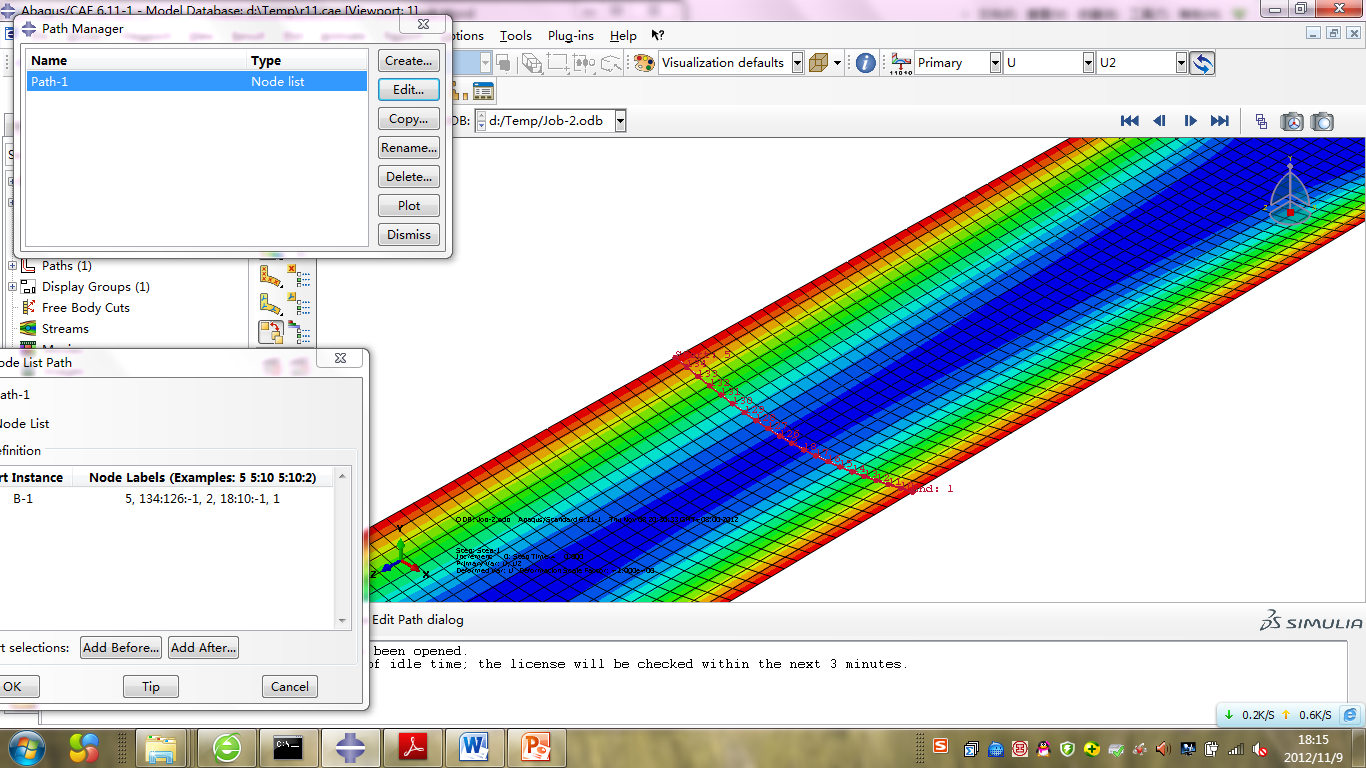Click the volume speaker tray icon
This screenshot has width=1366, height=768.
coord(1164,749)
